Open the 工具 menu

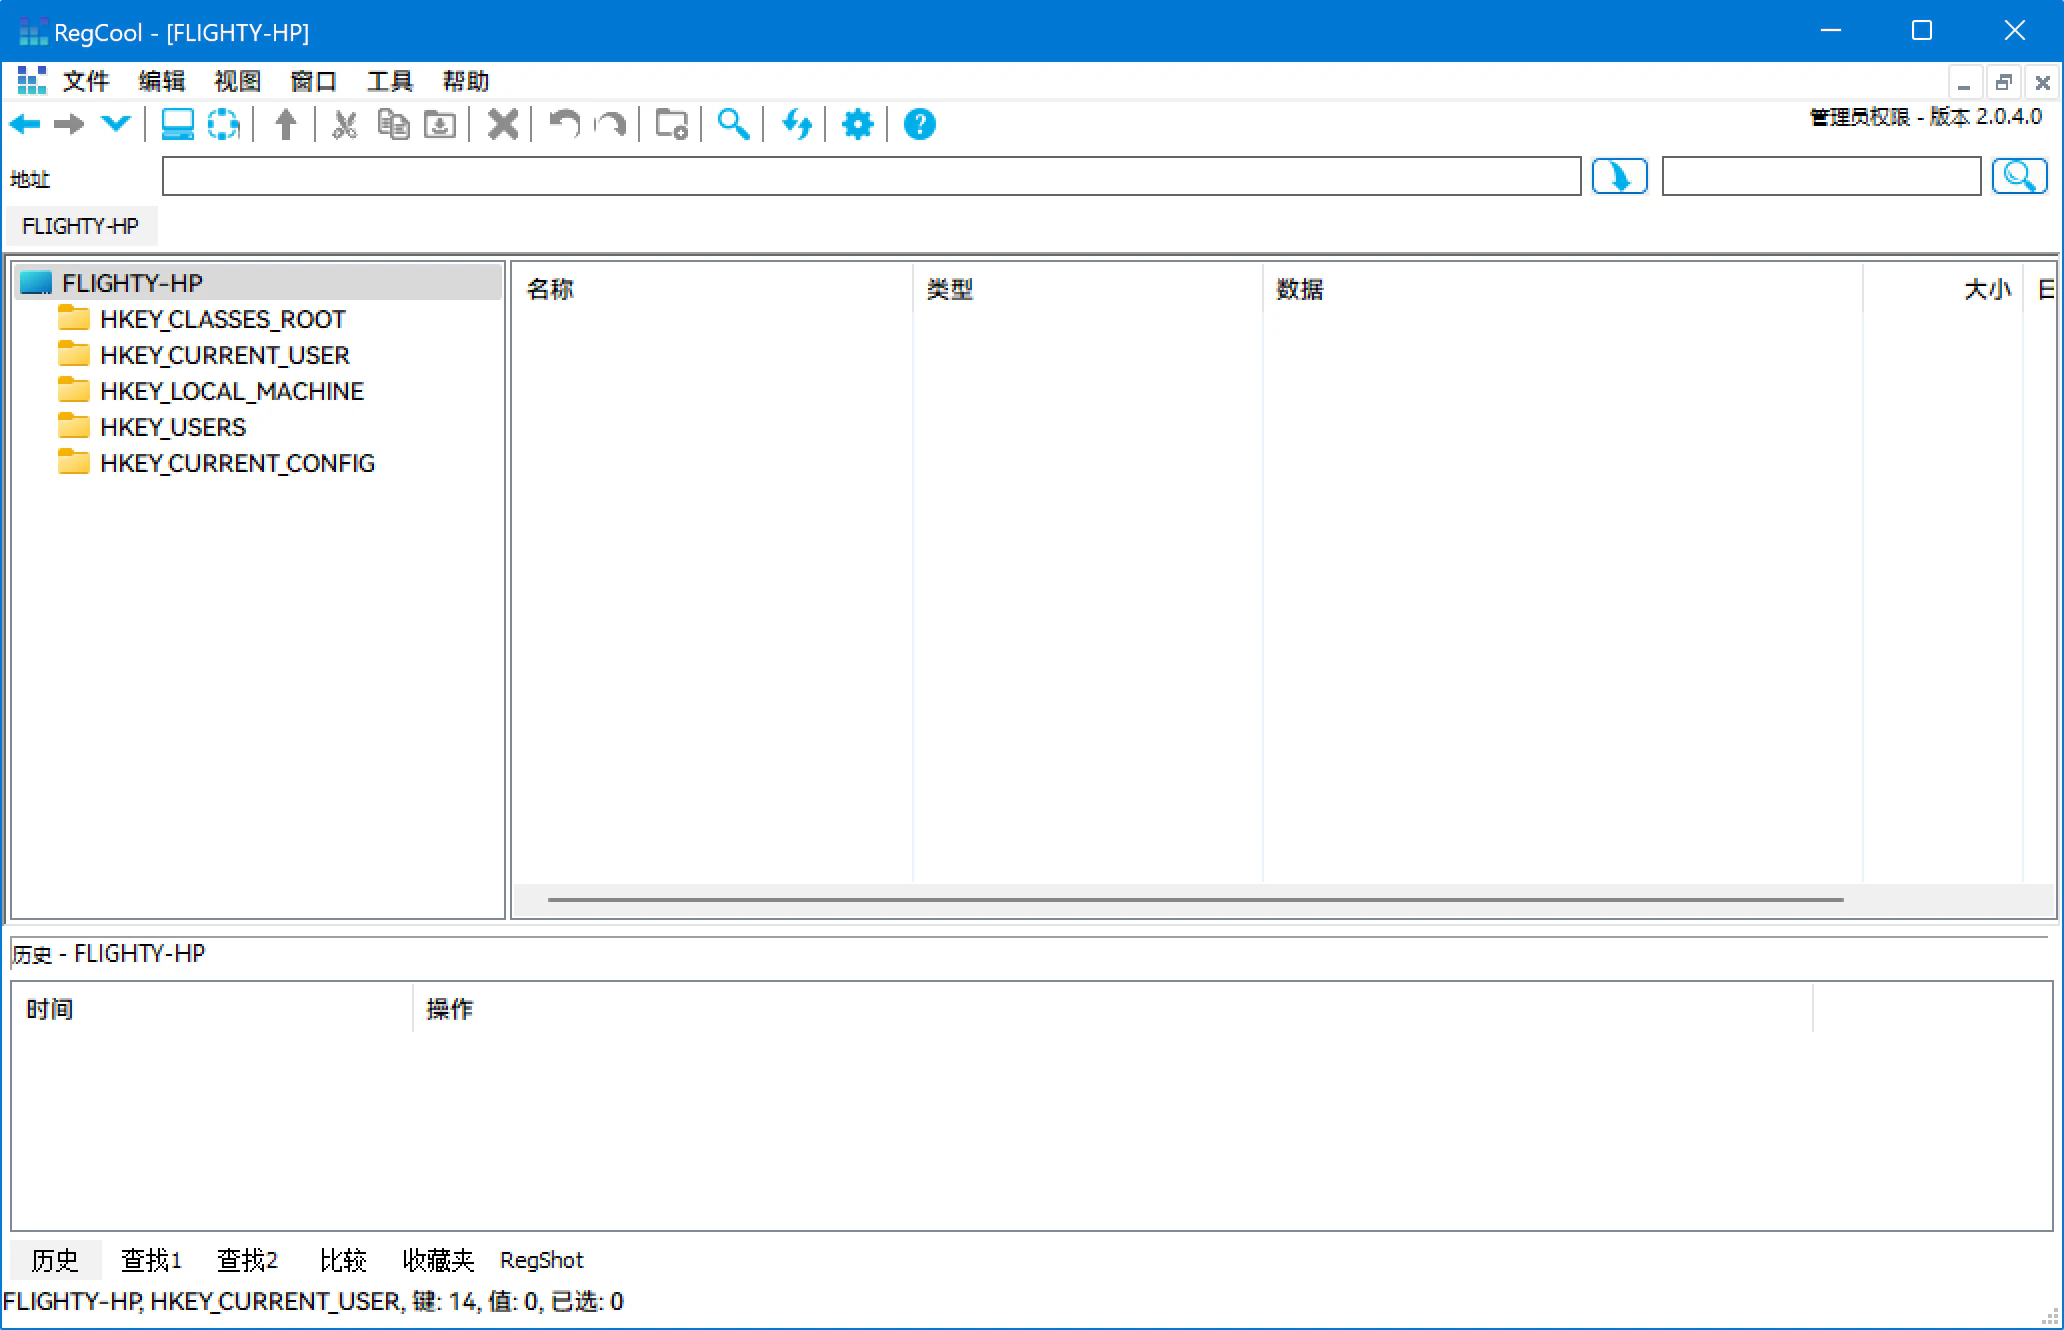click(389, 81)
